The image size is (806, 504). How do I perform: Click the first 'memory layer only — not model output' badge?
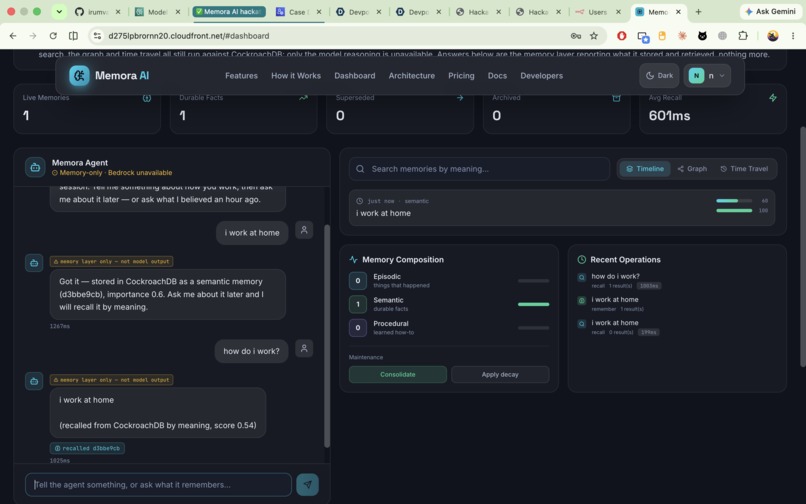pyautogui.click(x=112, y=261)
